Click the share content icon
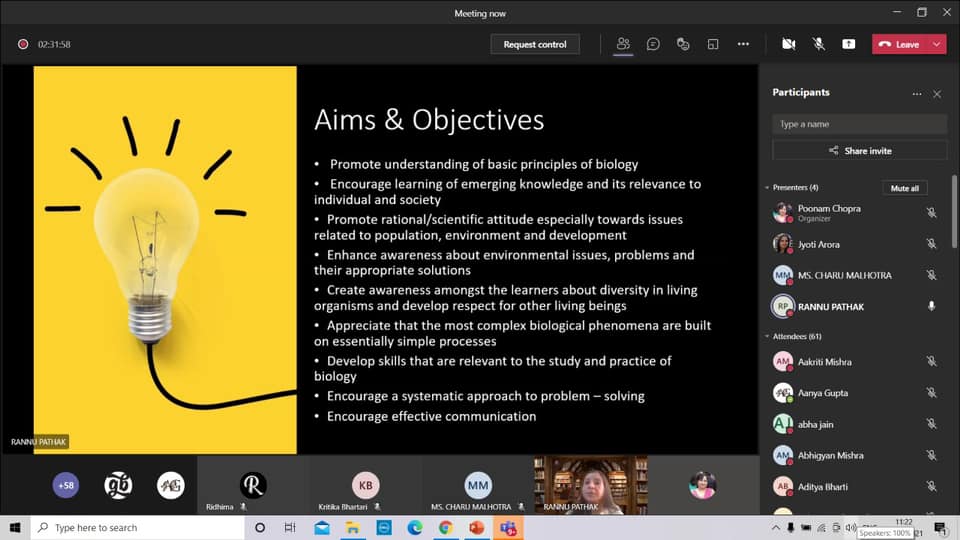This screenshot has height=540, width=960. 848,44
